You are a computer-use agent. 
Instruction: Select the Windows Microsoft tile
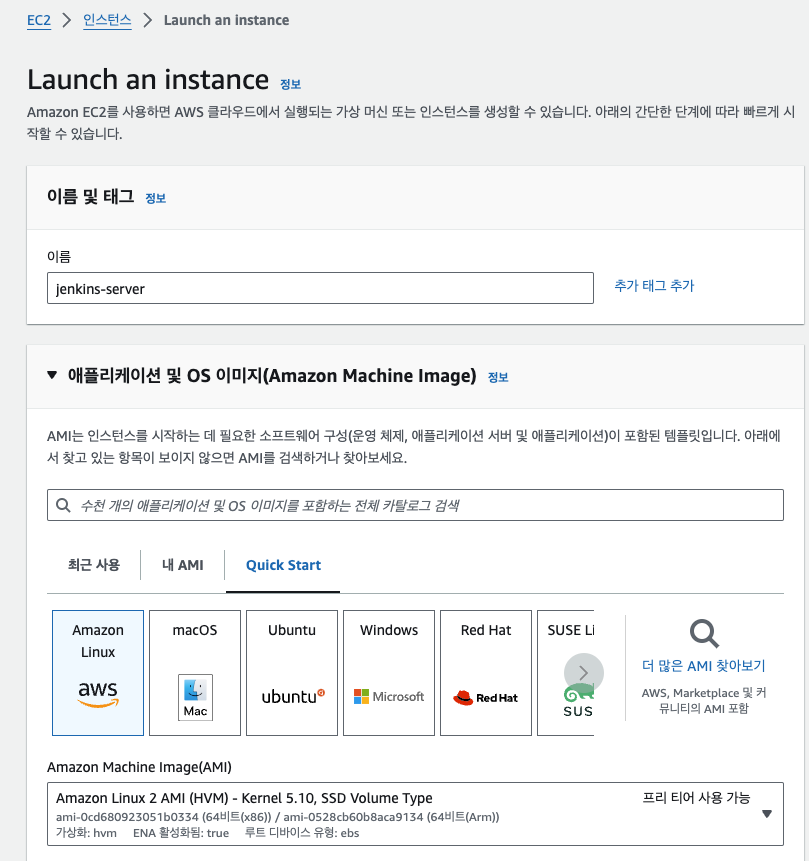point(389,673)
